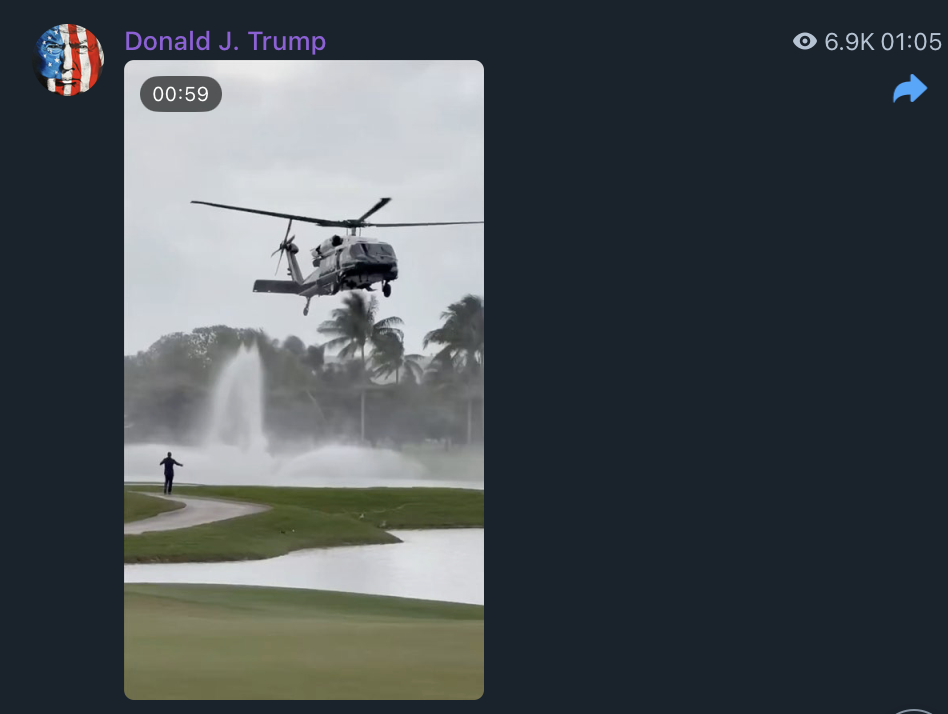948x714 pixels.
Task: Click the partial round button at bottom right
Action: point(914,712)
